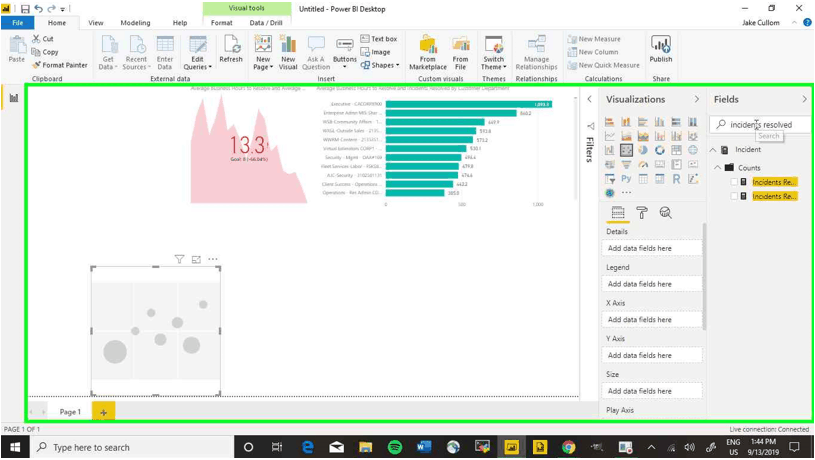Click the Visualizations pane scrollbar
This screenshot has height=460, width=815.
point(704,275)
